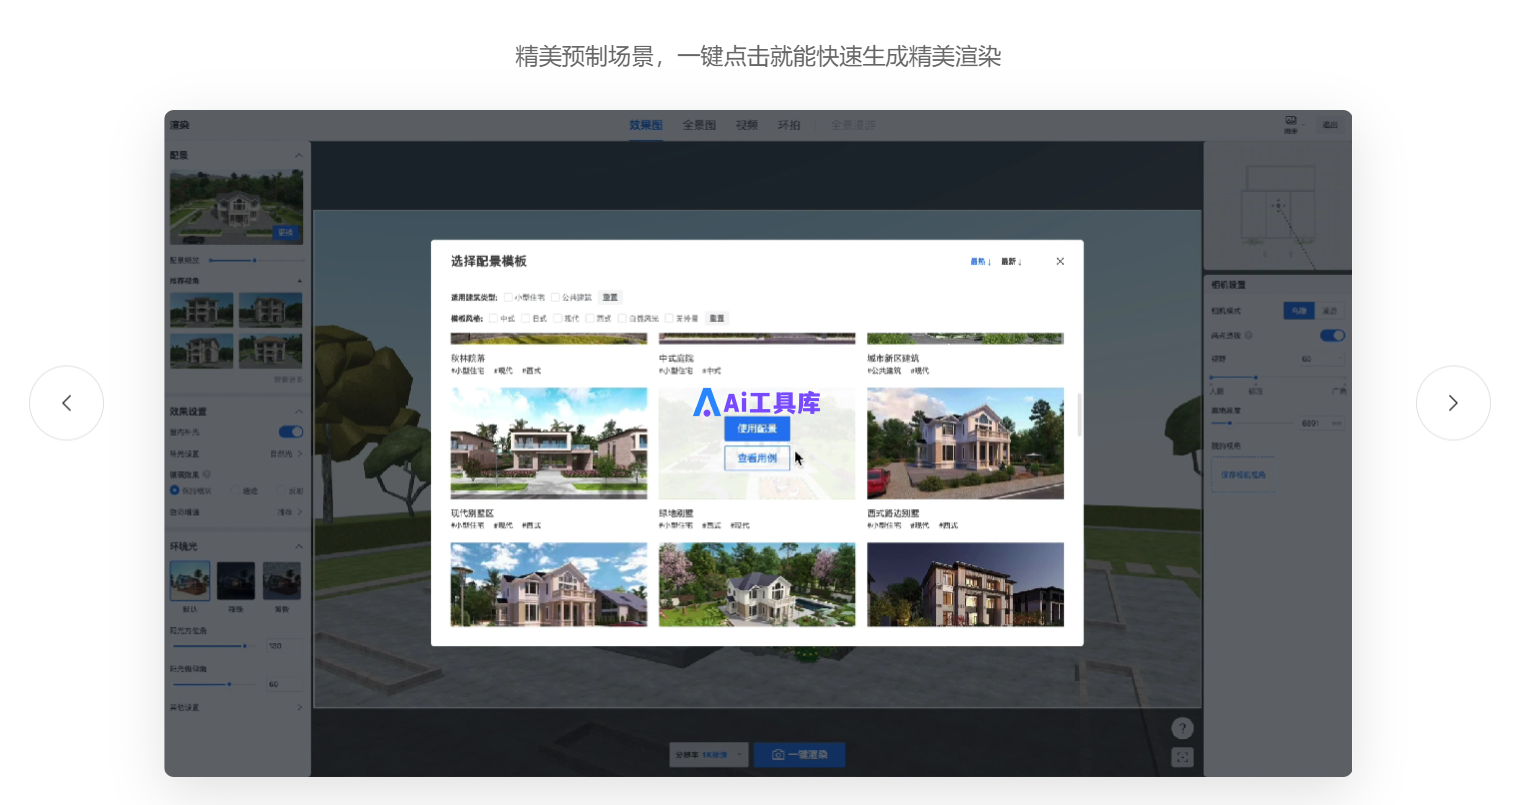Toggle the 两点透视 switch
Viewport: 1514px width, 805px height.
(x=1333, y=336)
